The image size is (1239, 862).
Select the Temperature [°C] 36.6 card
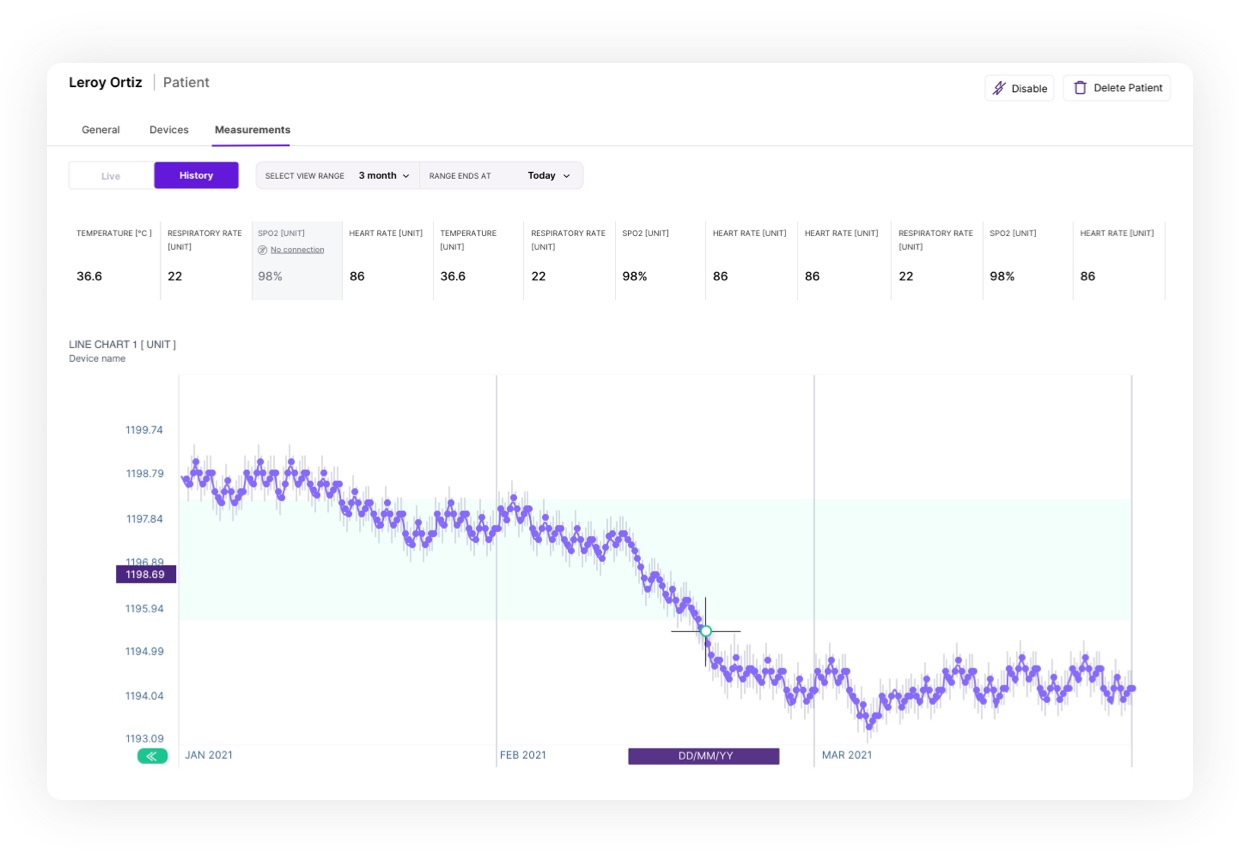point(114,260)
